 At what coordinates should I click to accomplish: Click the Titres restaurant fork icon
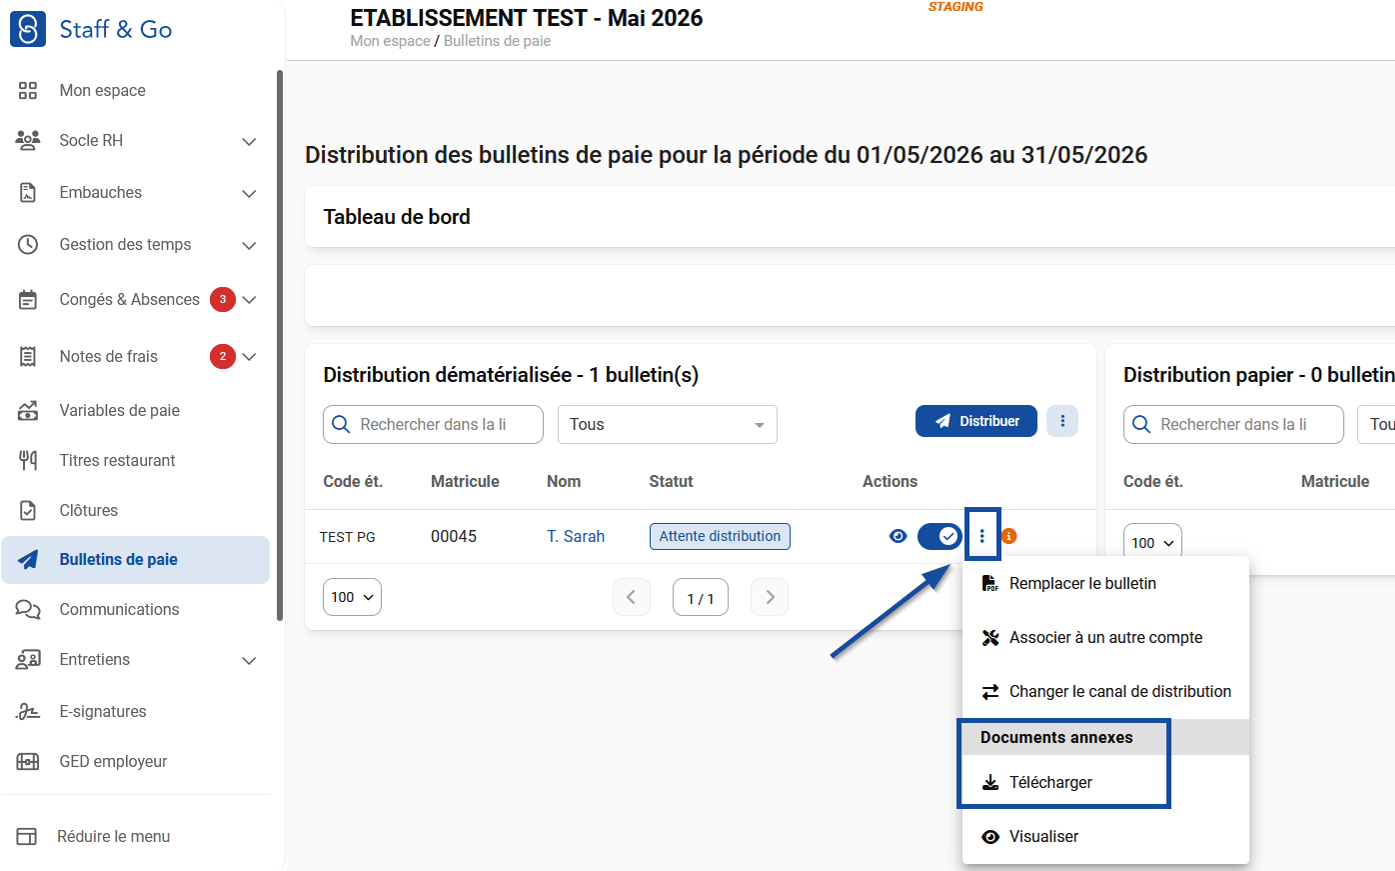[28, 460]
